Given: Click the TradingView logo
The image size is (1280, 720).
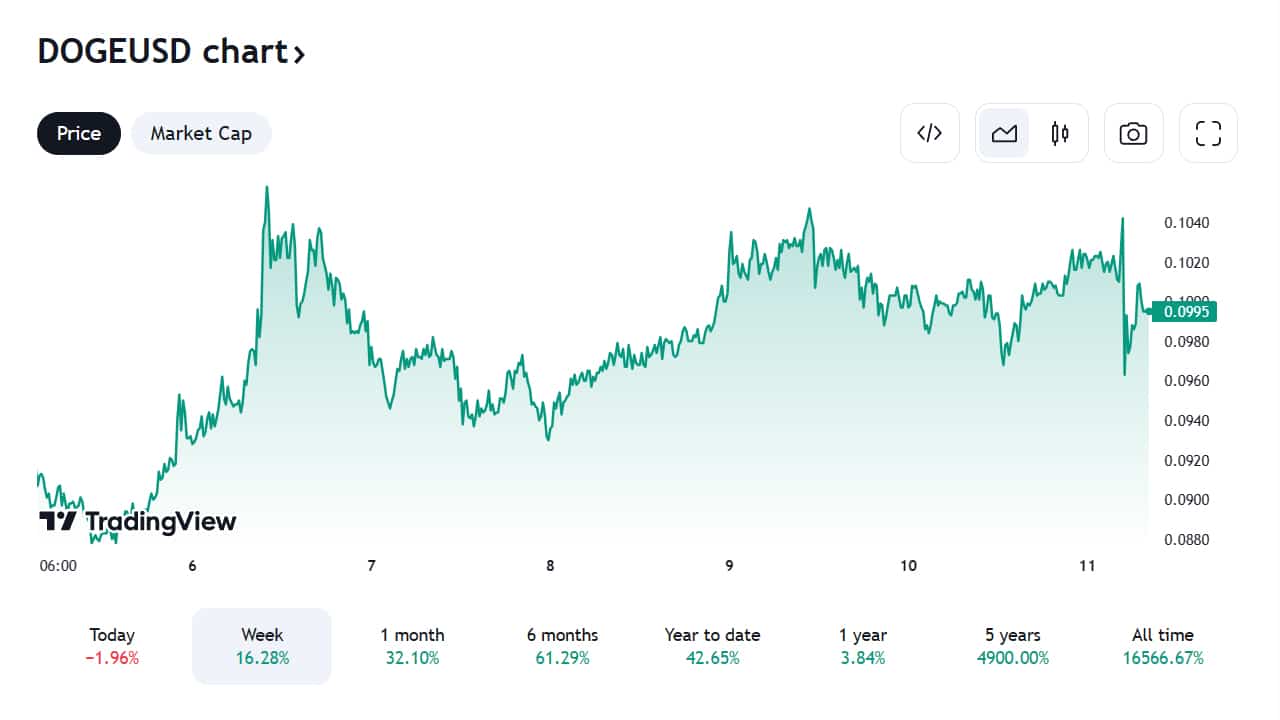Looking at the screenshot, I should click(138, 521).
